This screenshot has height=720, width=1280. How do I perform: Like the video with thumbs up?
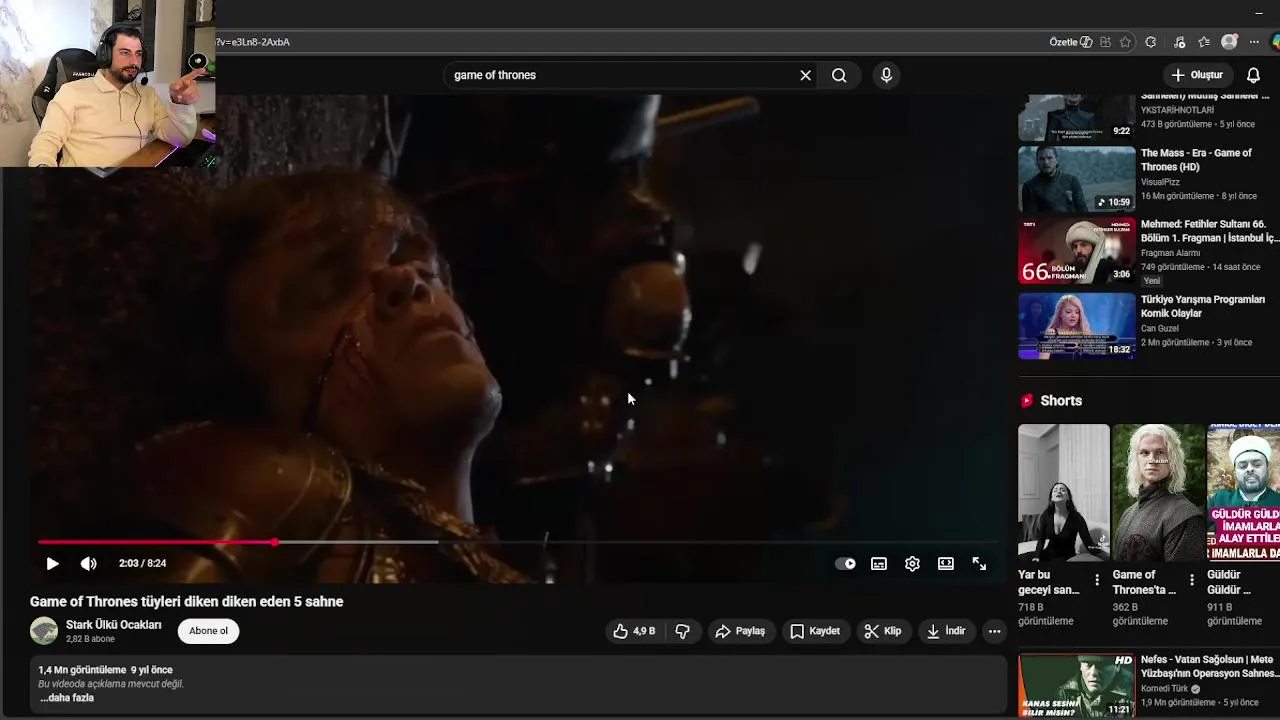tap(633, 631)
